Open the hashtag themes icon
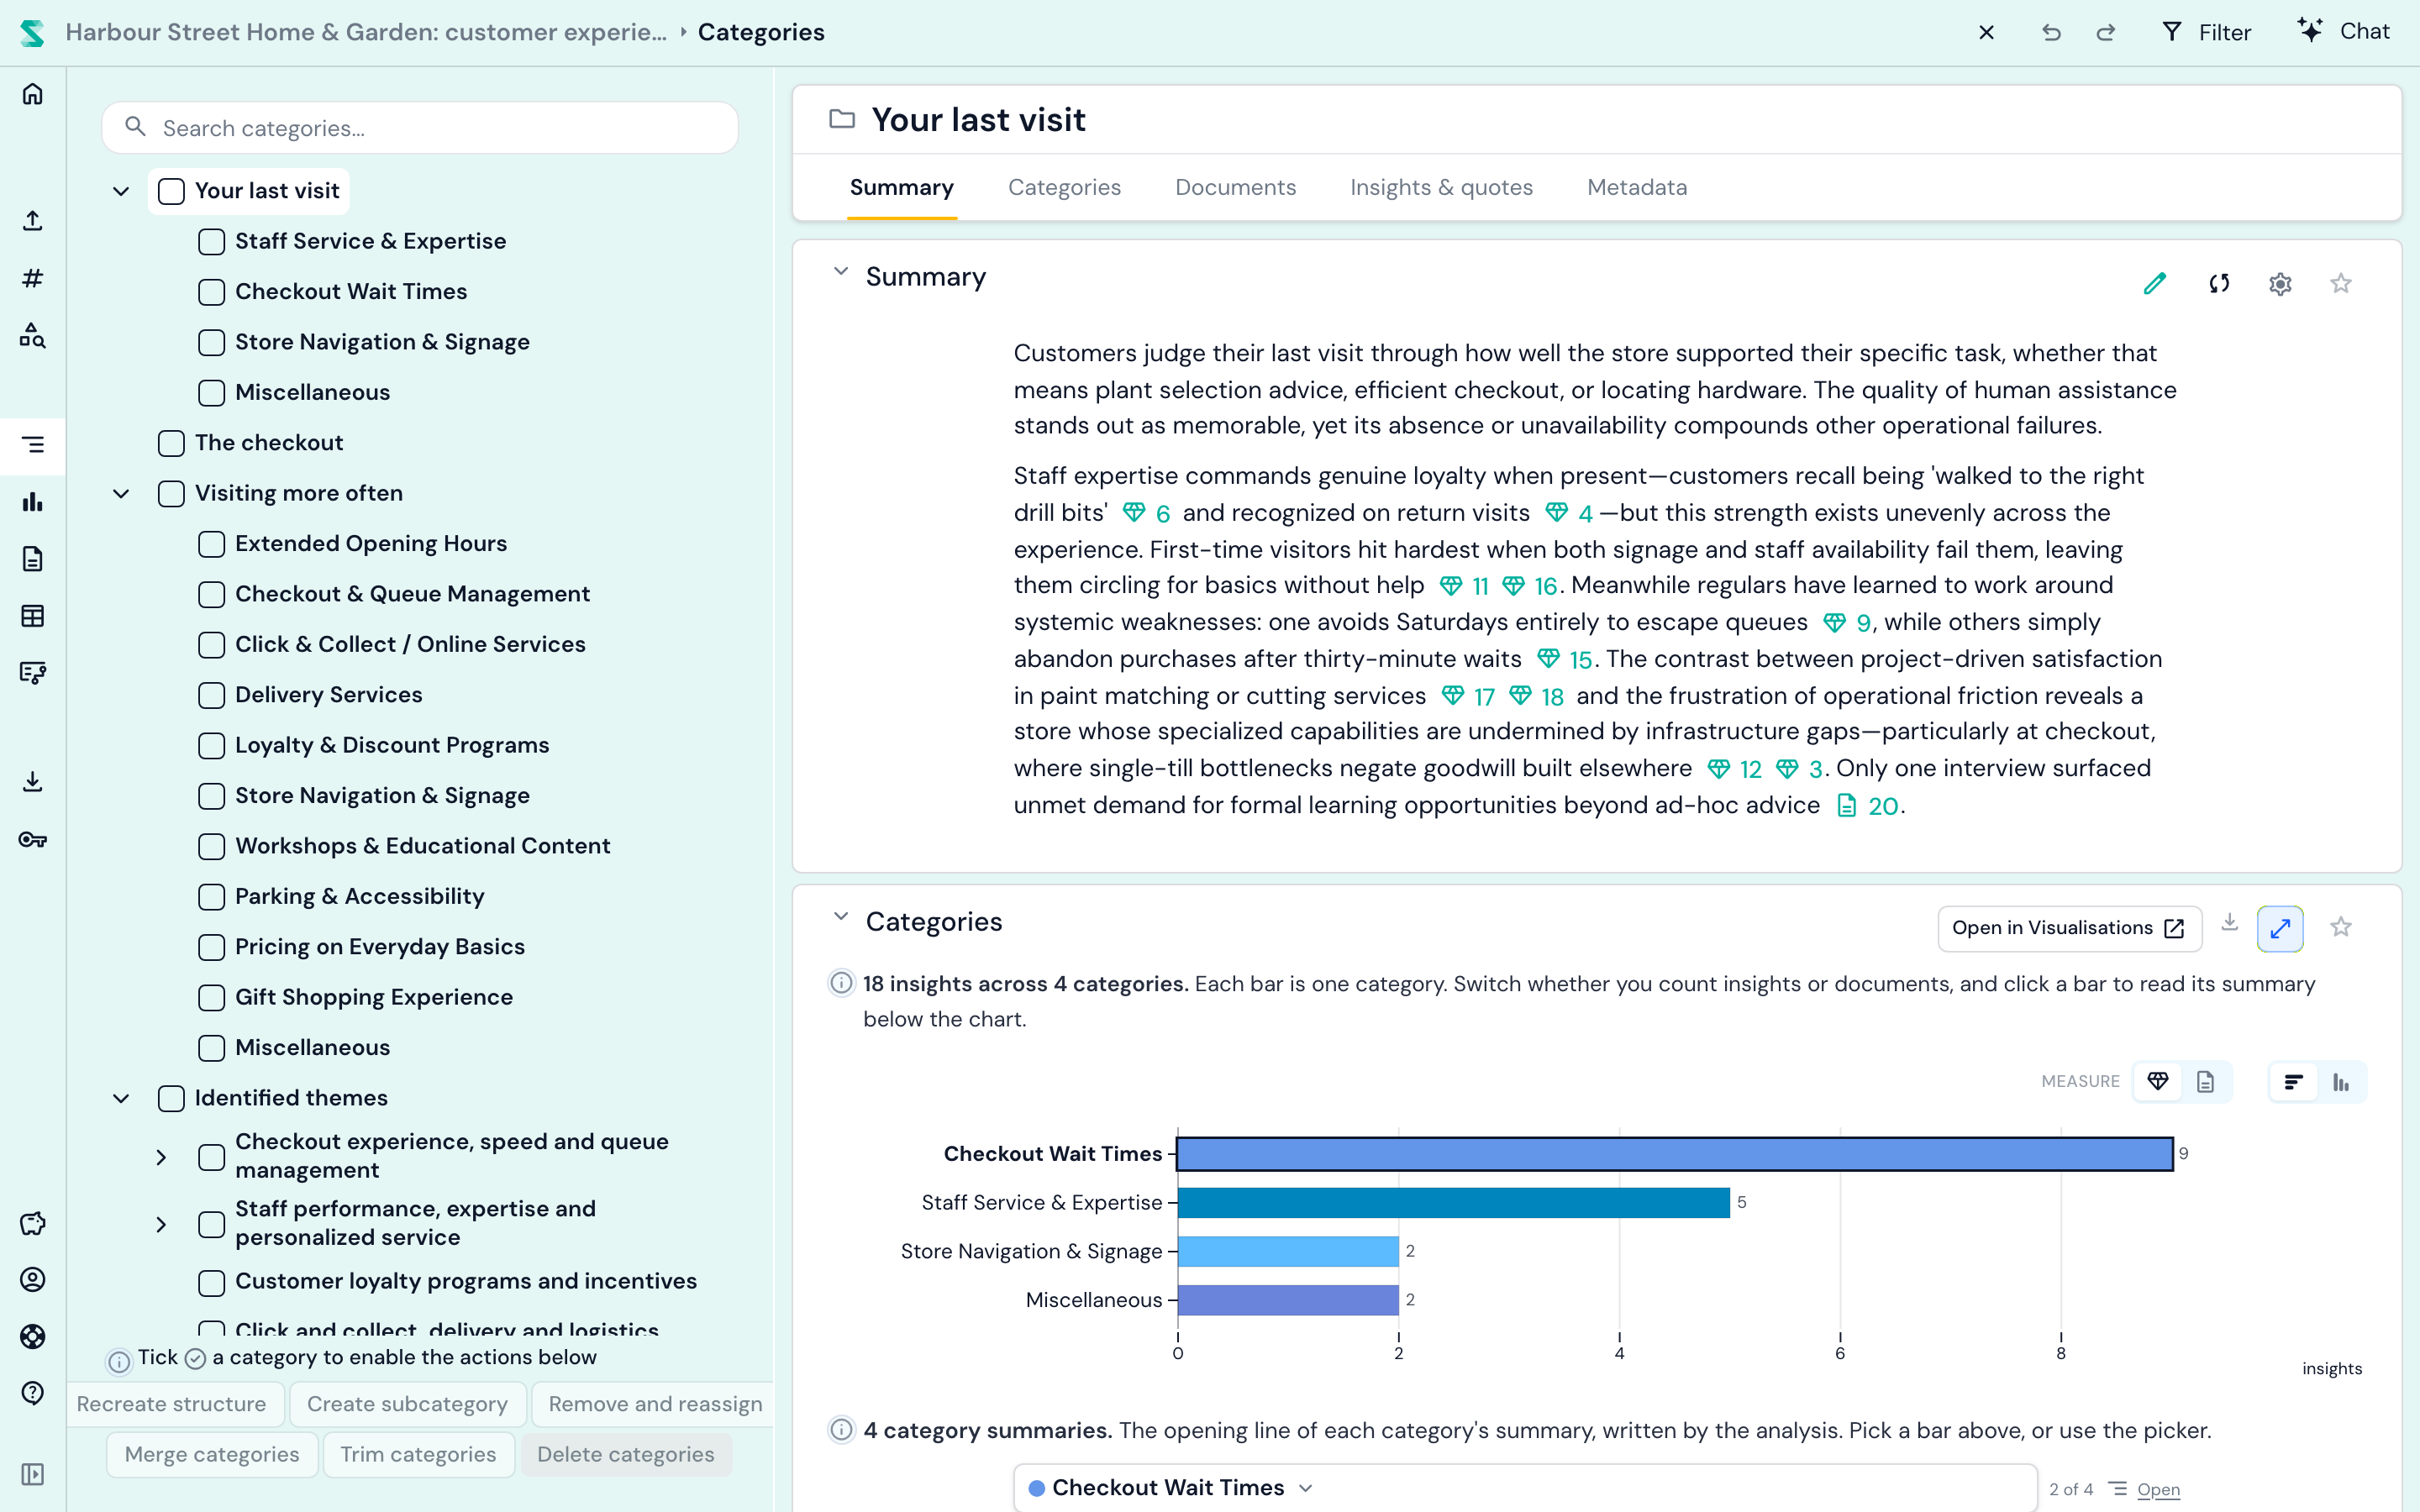Screen dimensions: 2420x1512 (33, 278)
